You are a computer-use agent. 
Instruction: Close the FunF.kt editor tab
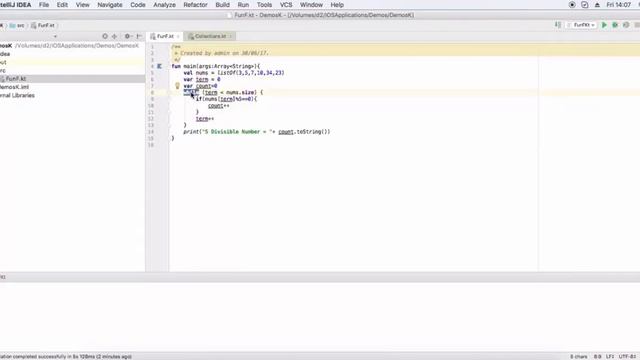[x=178, y=36]
